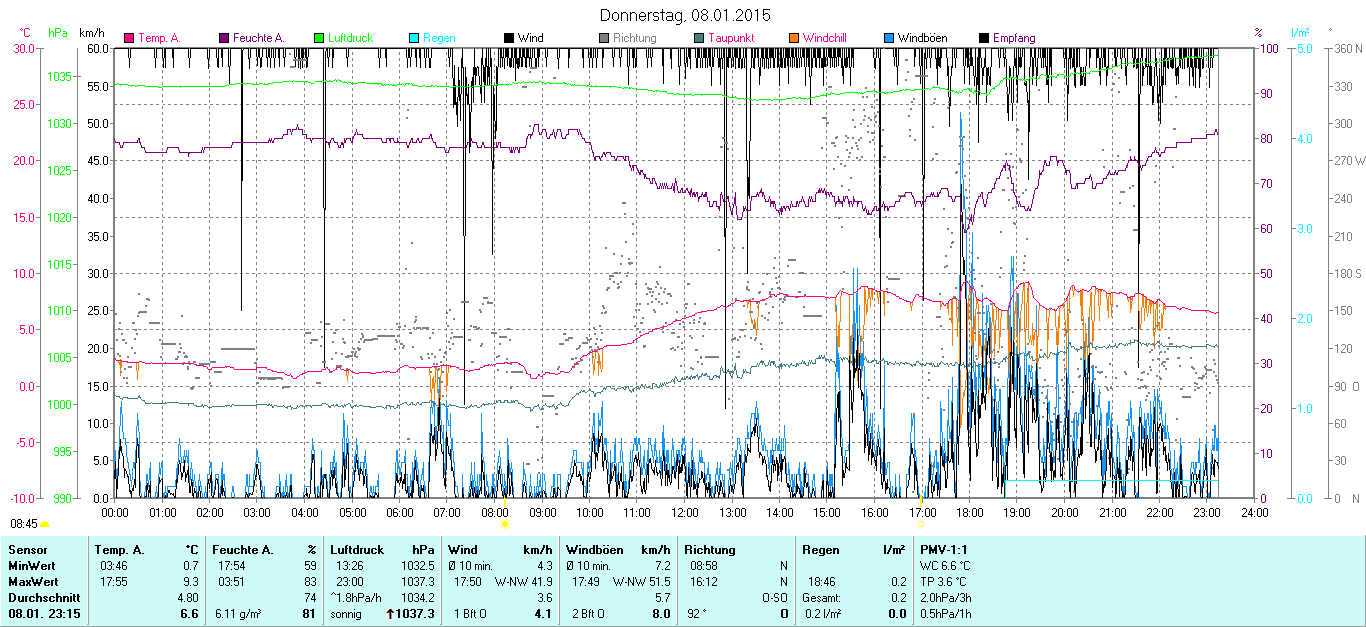1366x627 pixels.
Task: Click the yellow sunset marker near 17:00
Action: pyautogui.click(x=920, y=498)
